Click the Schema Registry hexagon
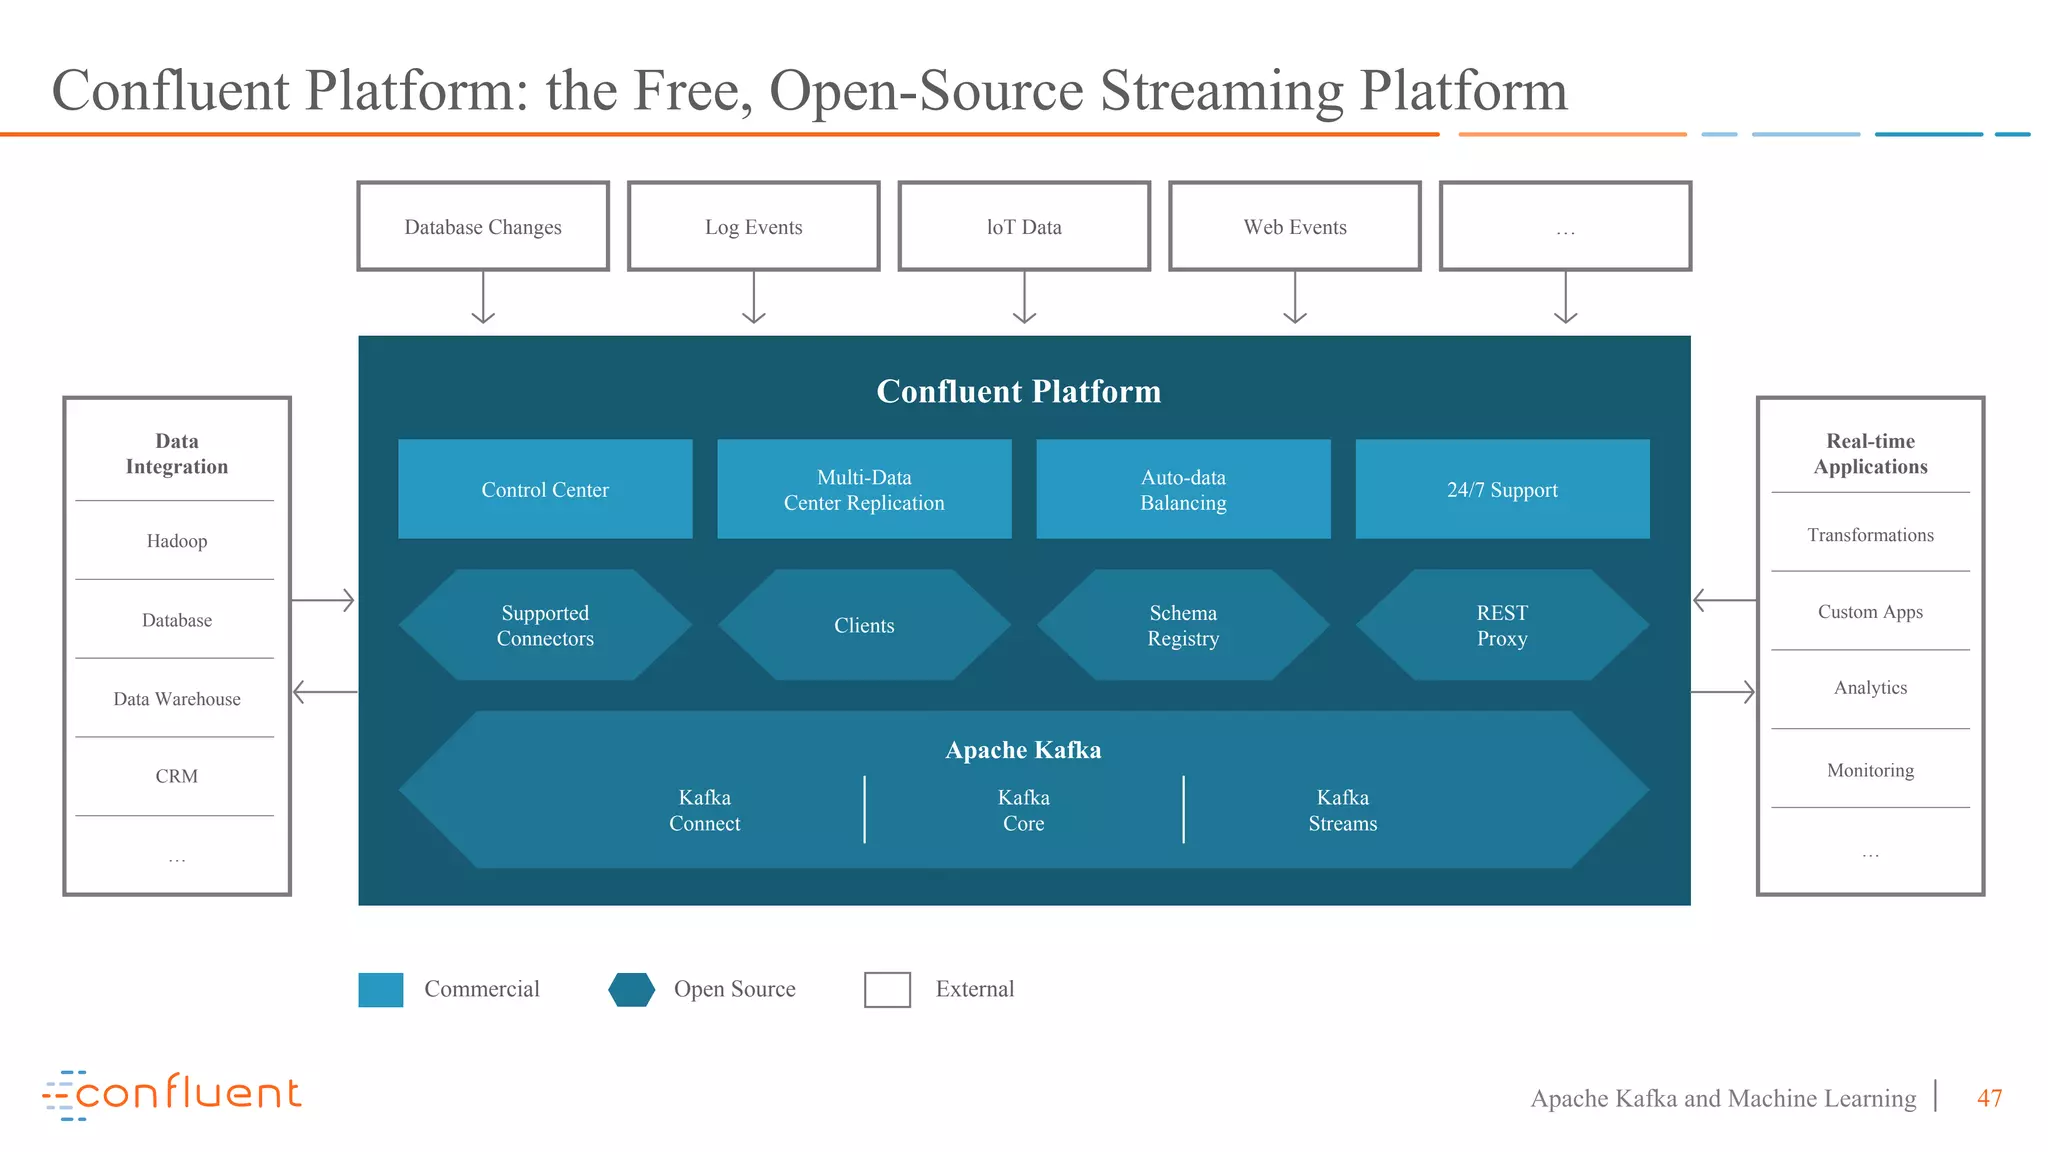This screenshot has width=2048, height=1152. tap(1183, 625)
